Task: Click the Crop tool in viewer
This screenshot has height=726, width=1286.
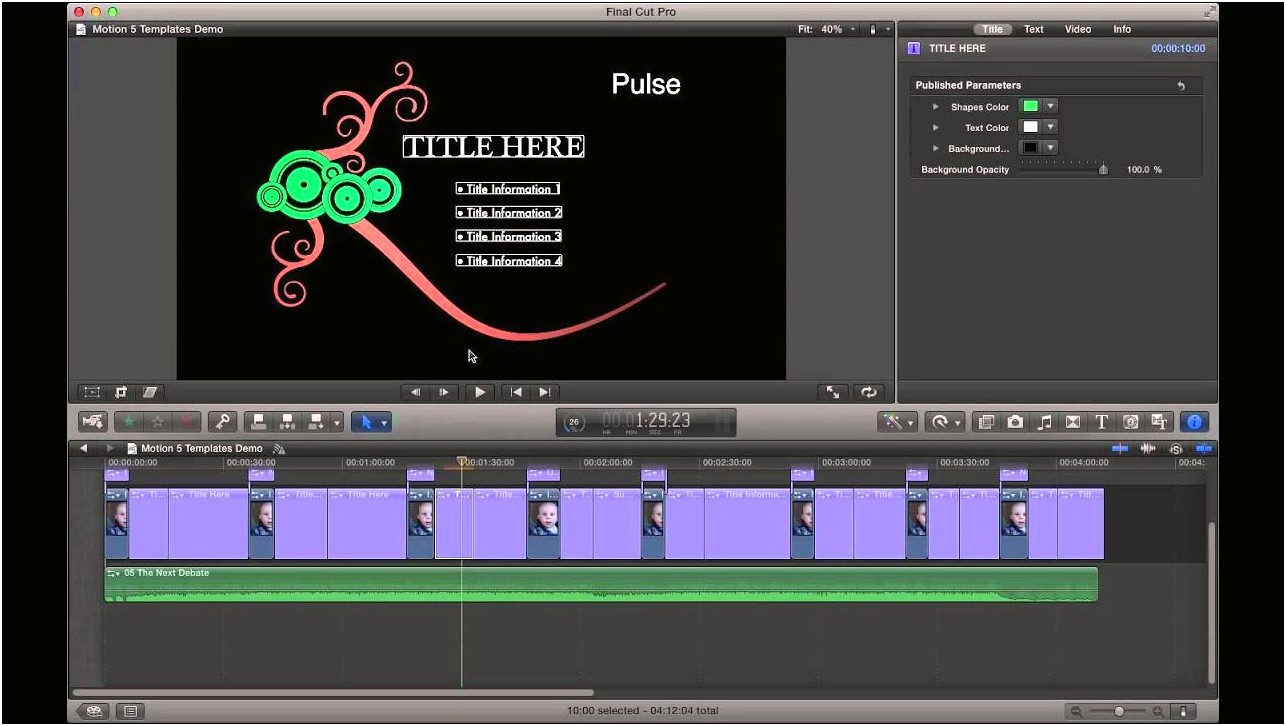Action: pyautogui.click(x=121, y=392)
